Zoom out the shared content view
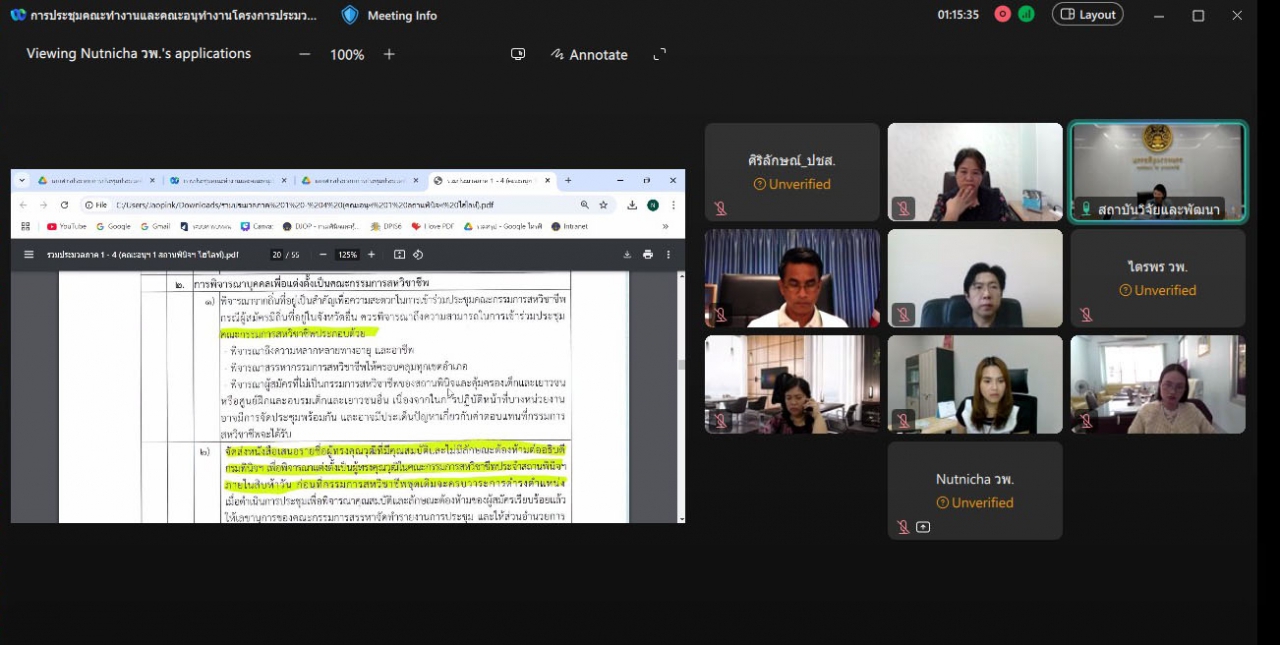 [305, 54]
